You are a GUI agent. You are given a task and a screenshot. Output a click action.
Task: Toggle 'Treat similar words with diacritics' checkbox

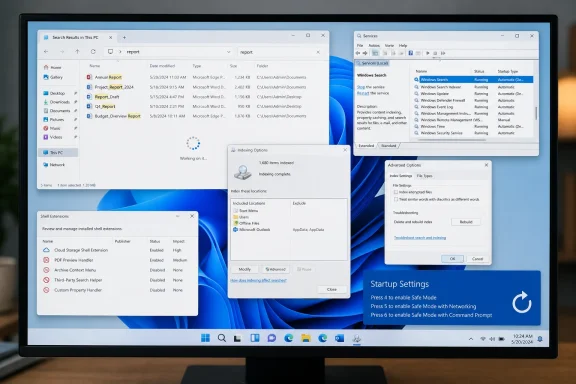[396, 200]
